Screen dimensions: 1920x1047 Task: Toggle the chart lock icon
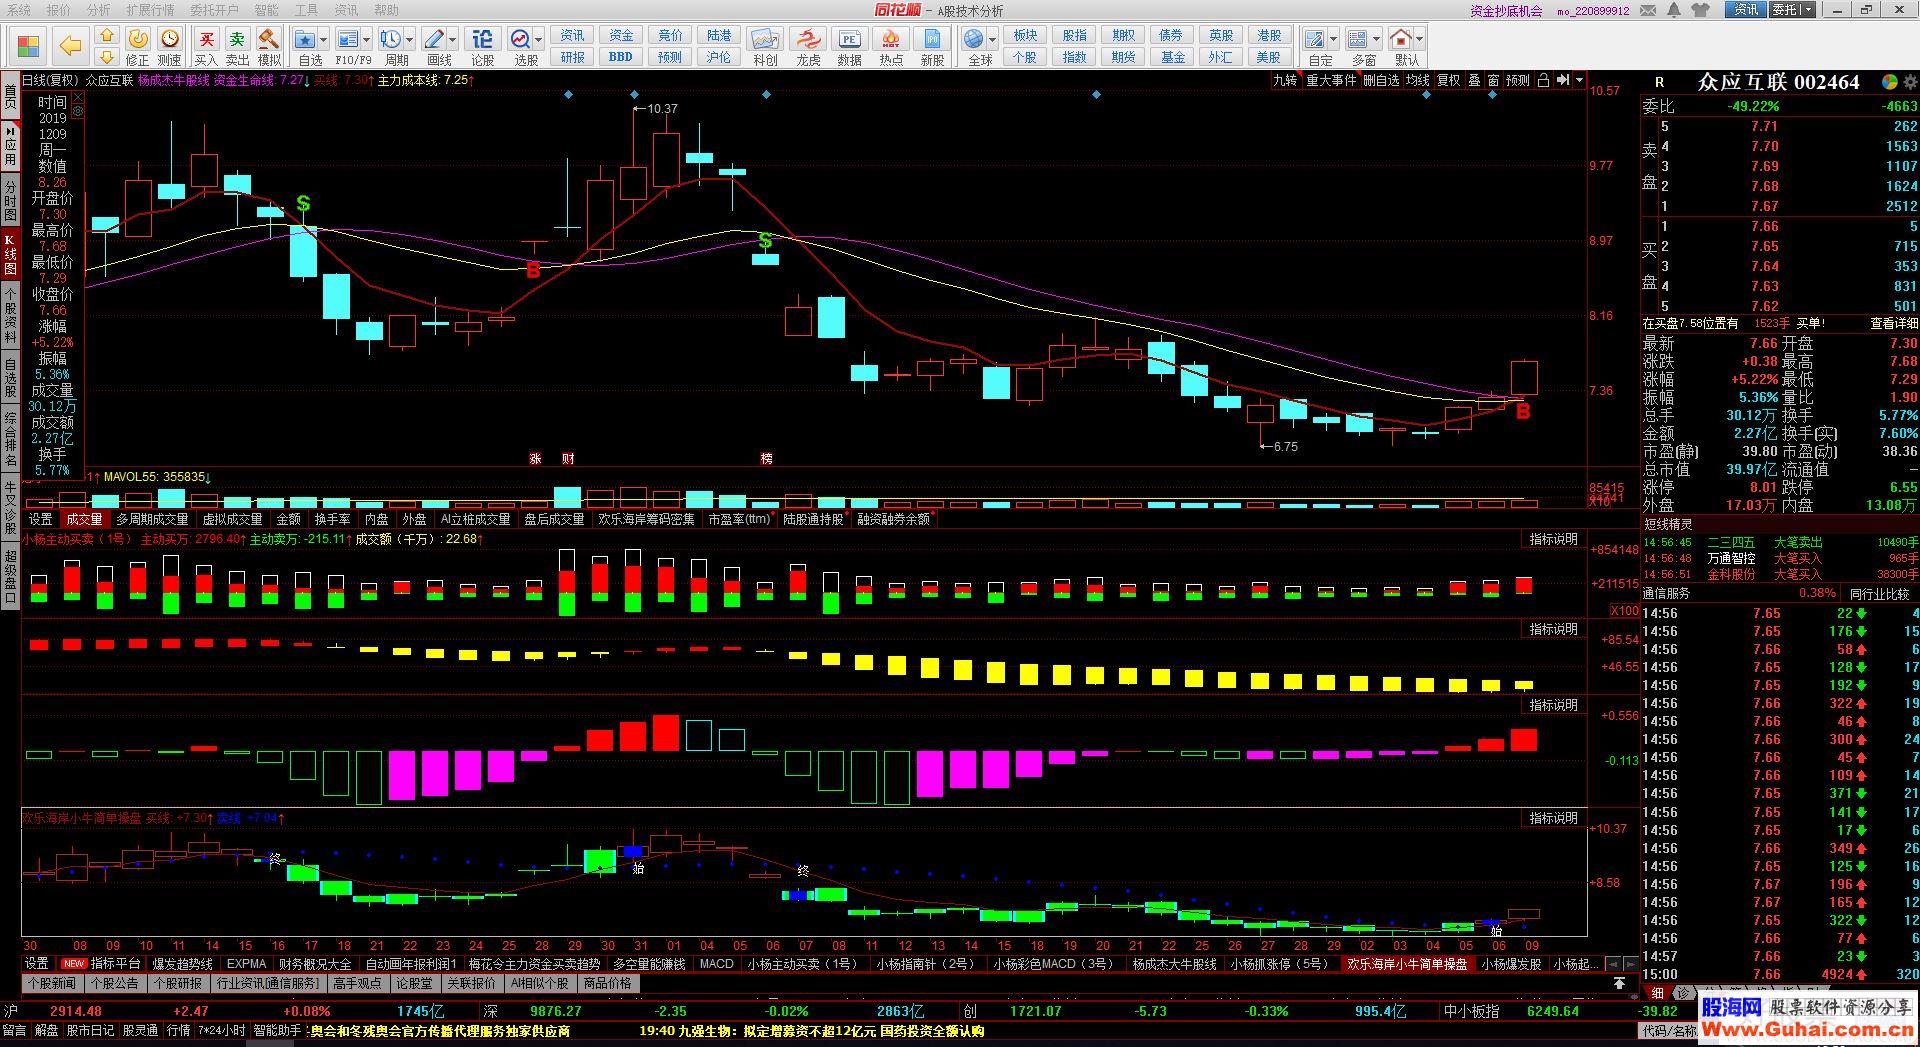[x=1543, y=80]
